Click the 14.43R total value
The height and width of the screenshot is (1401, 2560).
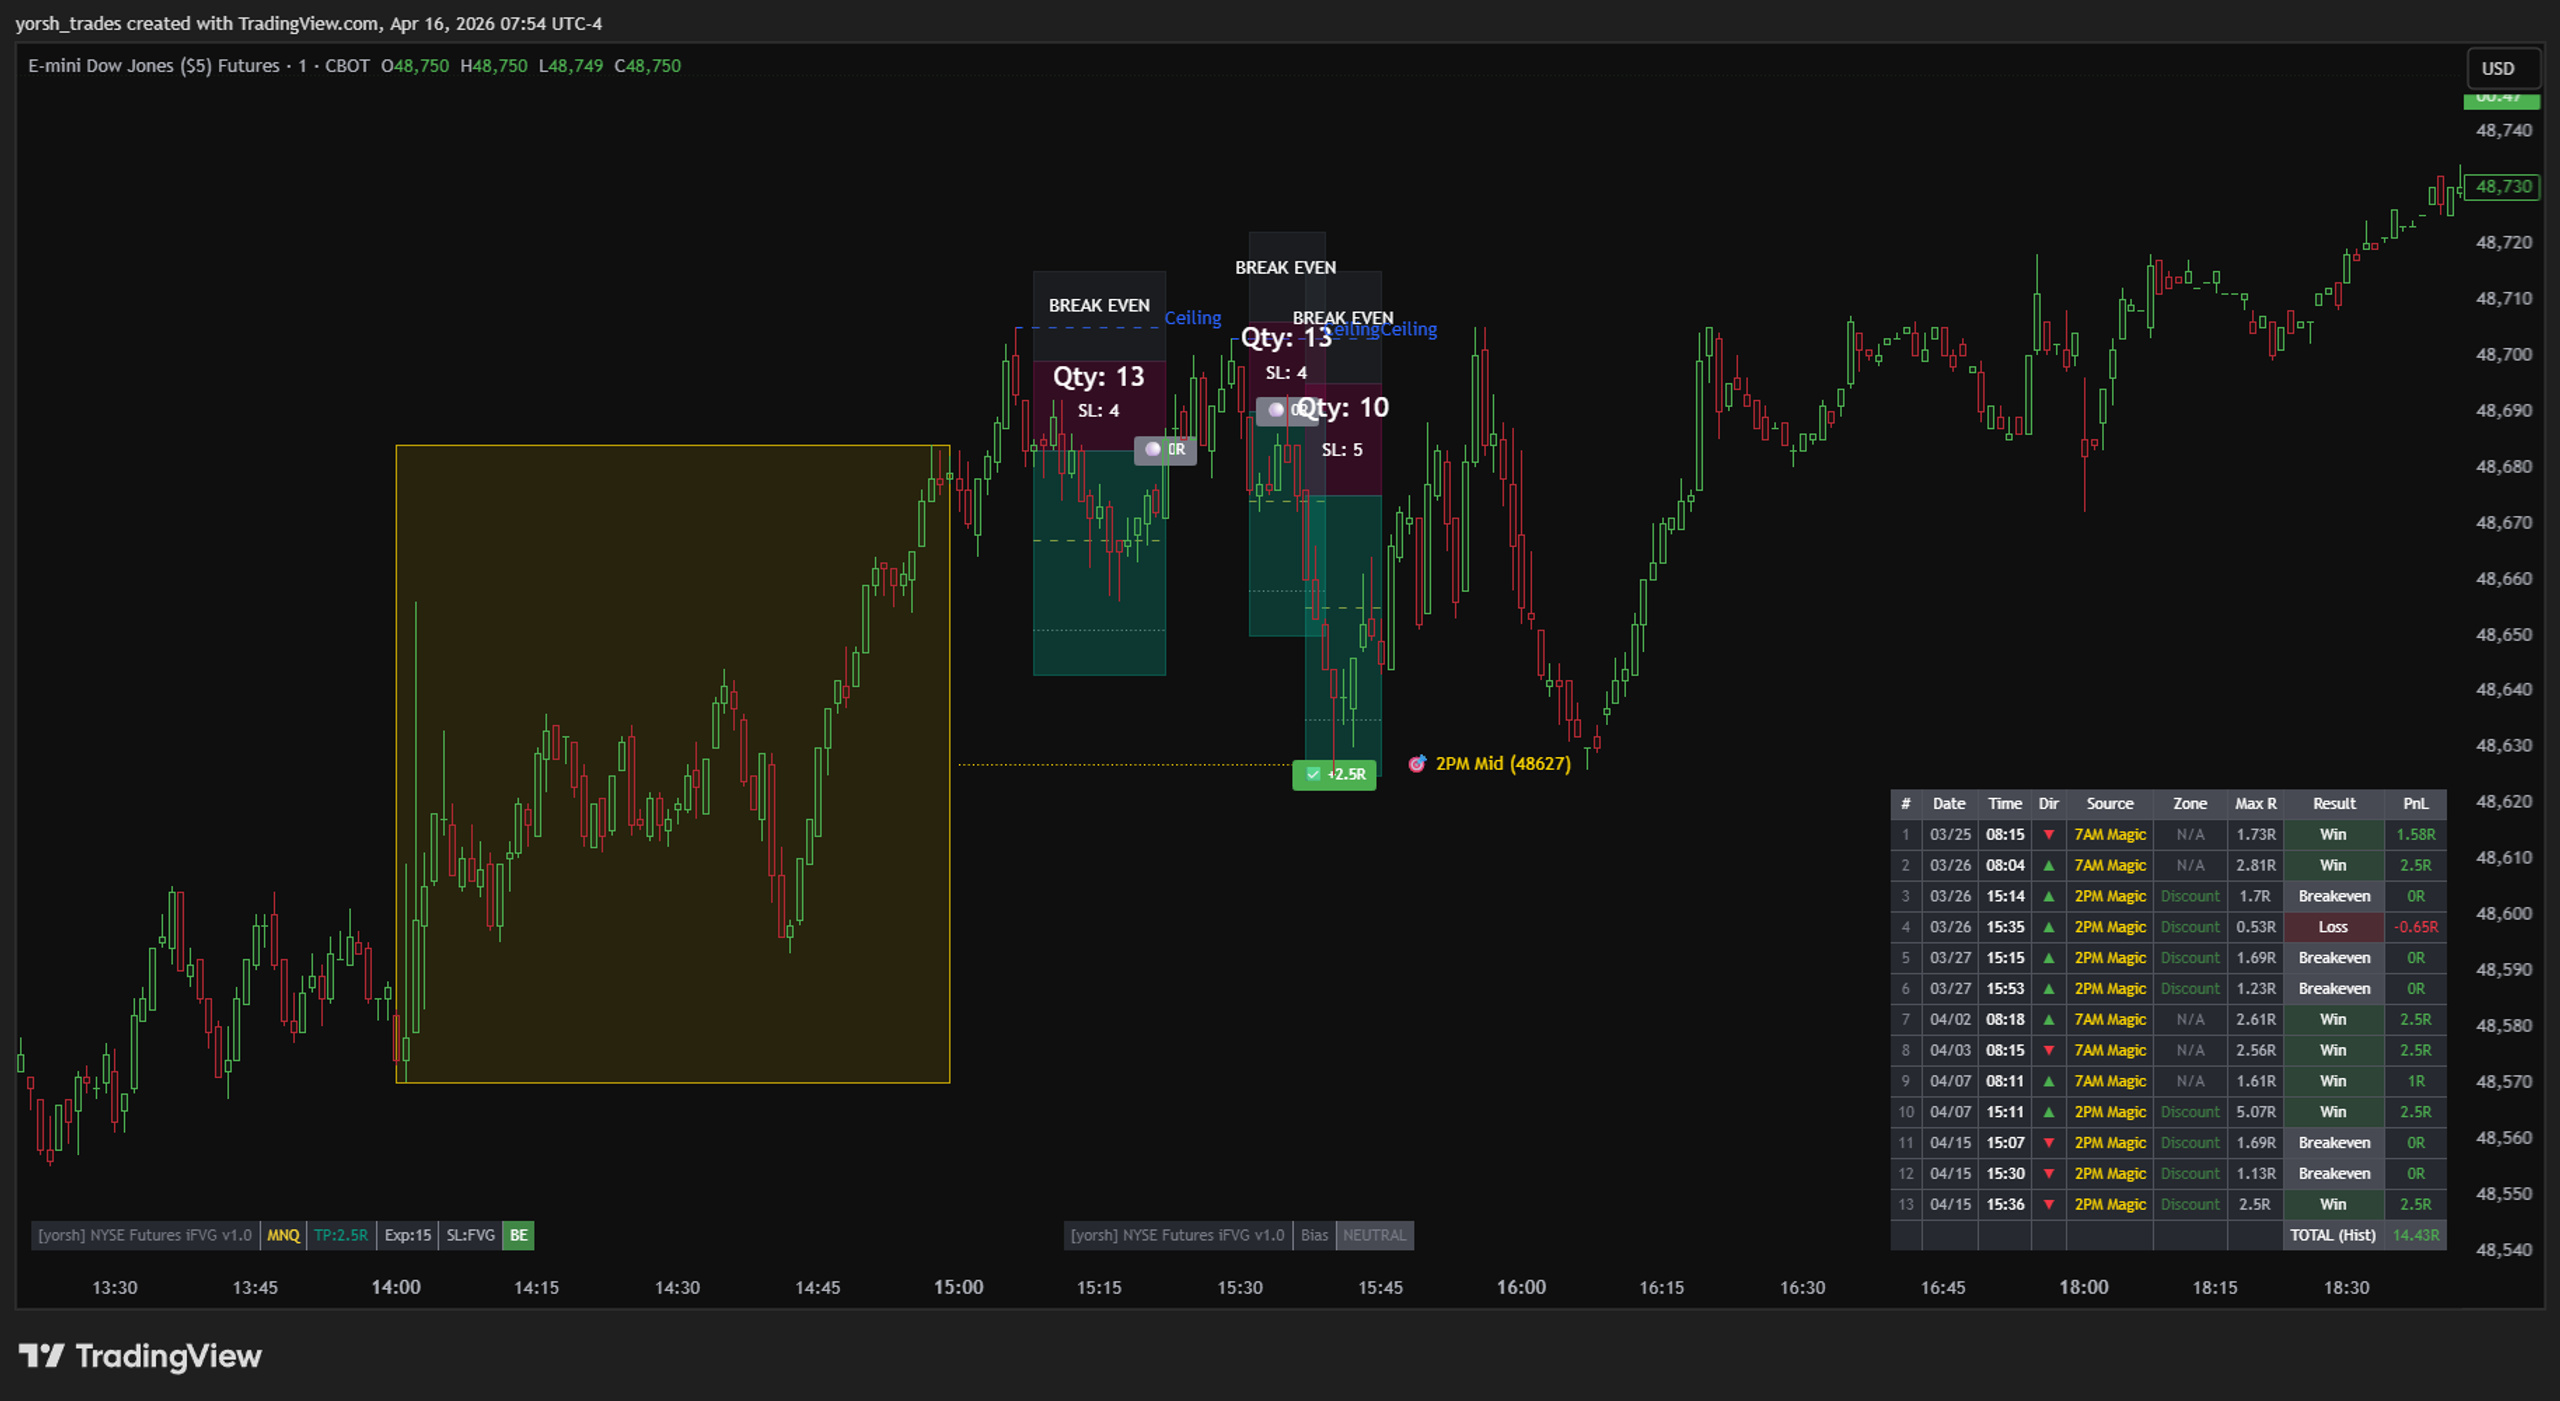[x=2416, y=1235]
